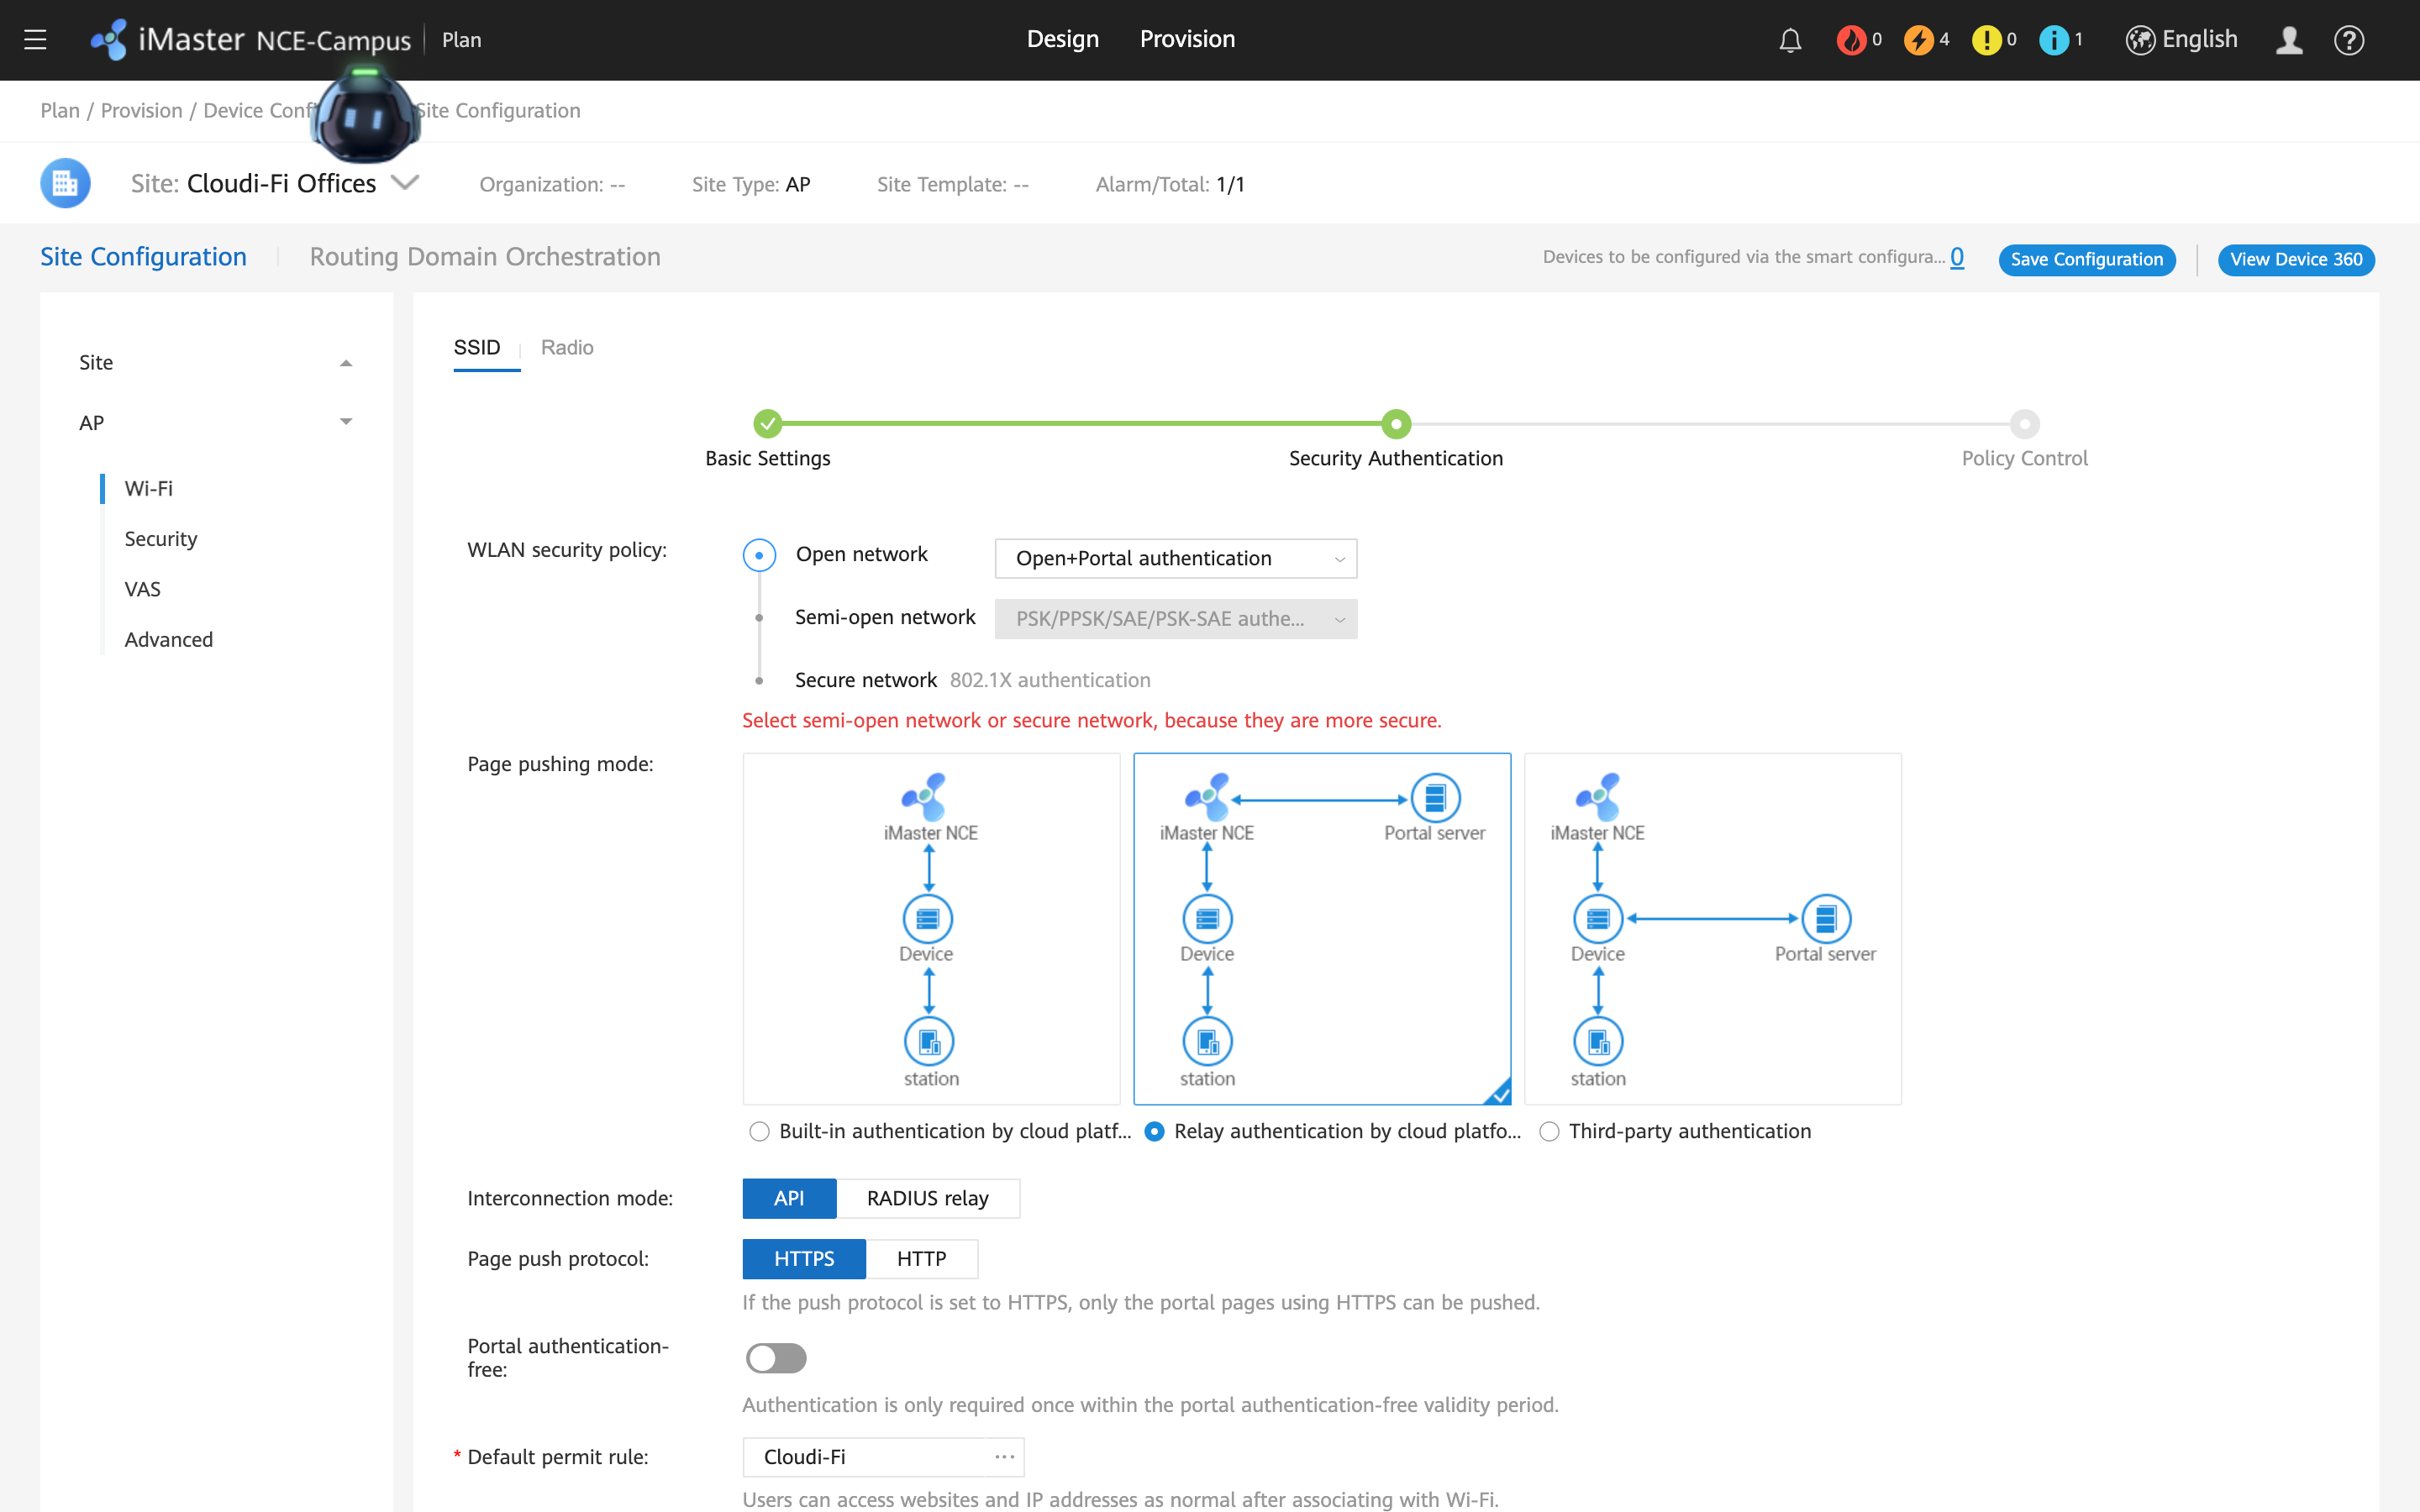Open the hamburger main menu
The height and width of the screenshot is (1512, 2420).
[x=35, y=40]
